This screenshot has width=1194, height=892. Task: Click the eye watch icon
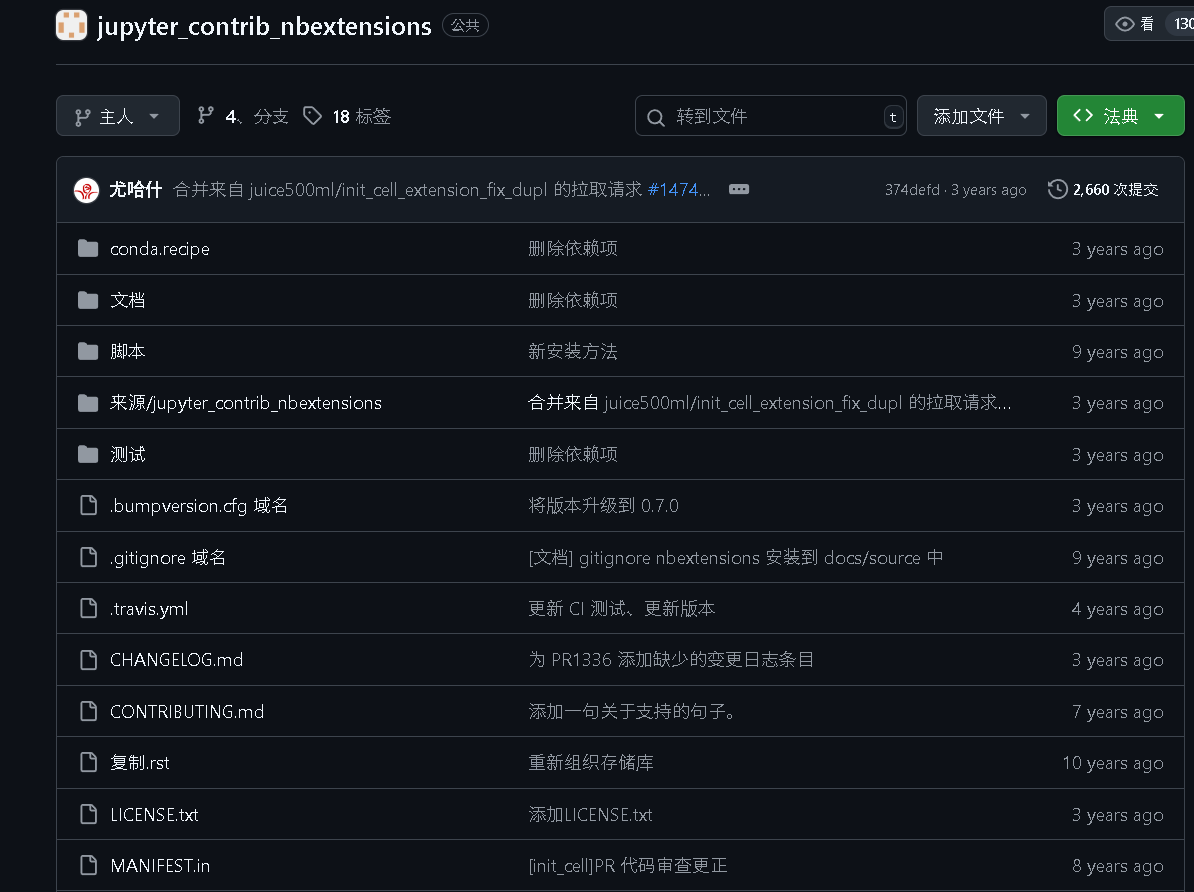(1125, 24)
